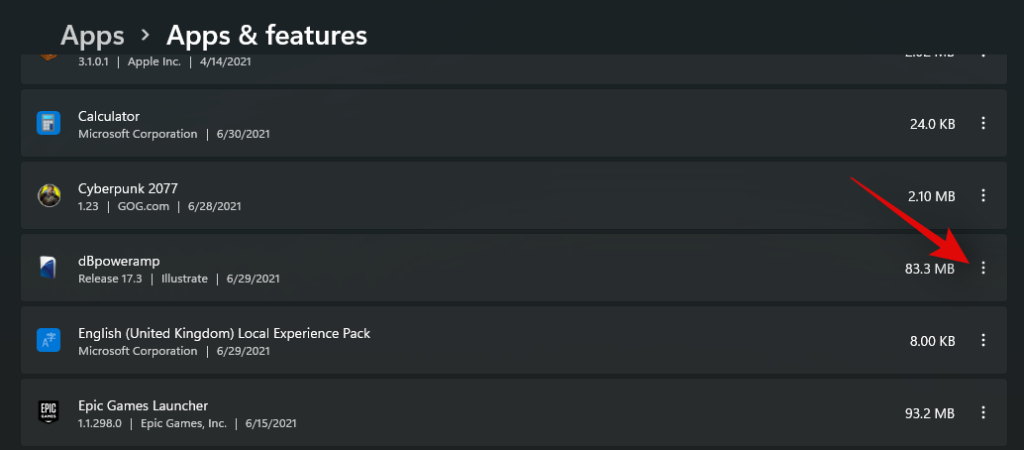Click the 83.3 MB size of dBpoweramp
The image size is (1024, 450).
pyautogui.click(x=928, y=268)
